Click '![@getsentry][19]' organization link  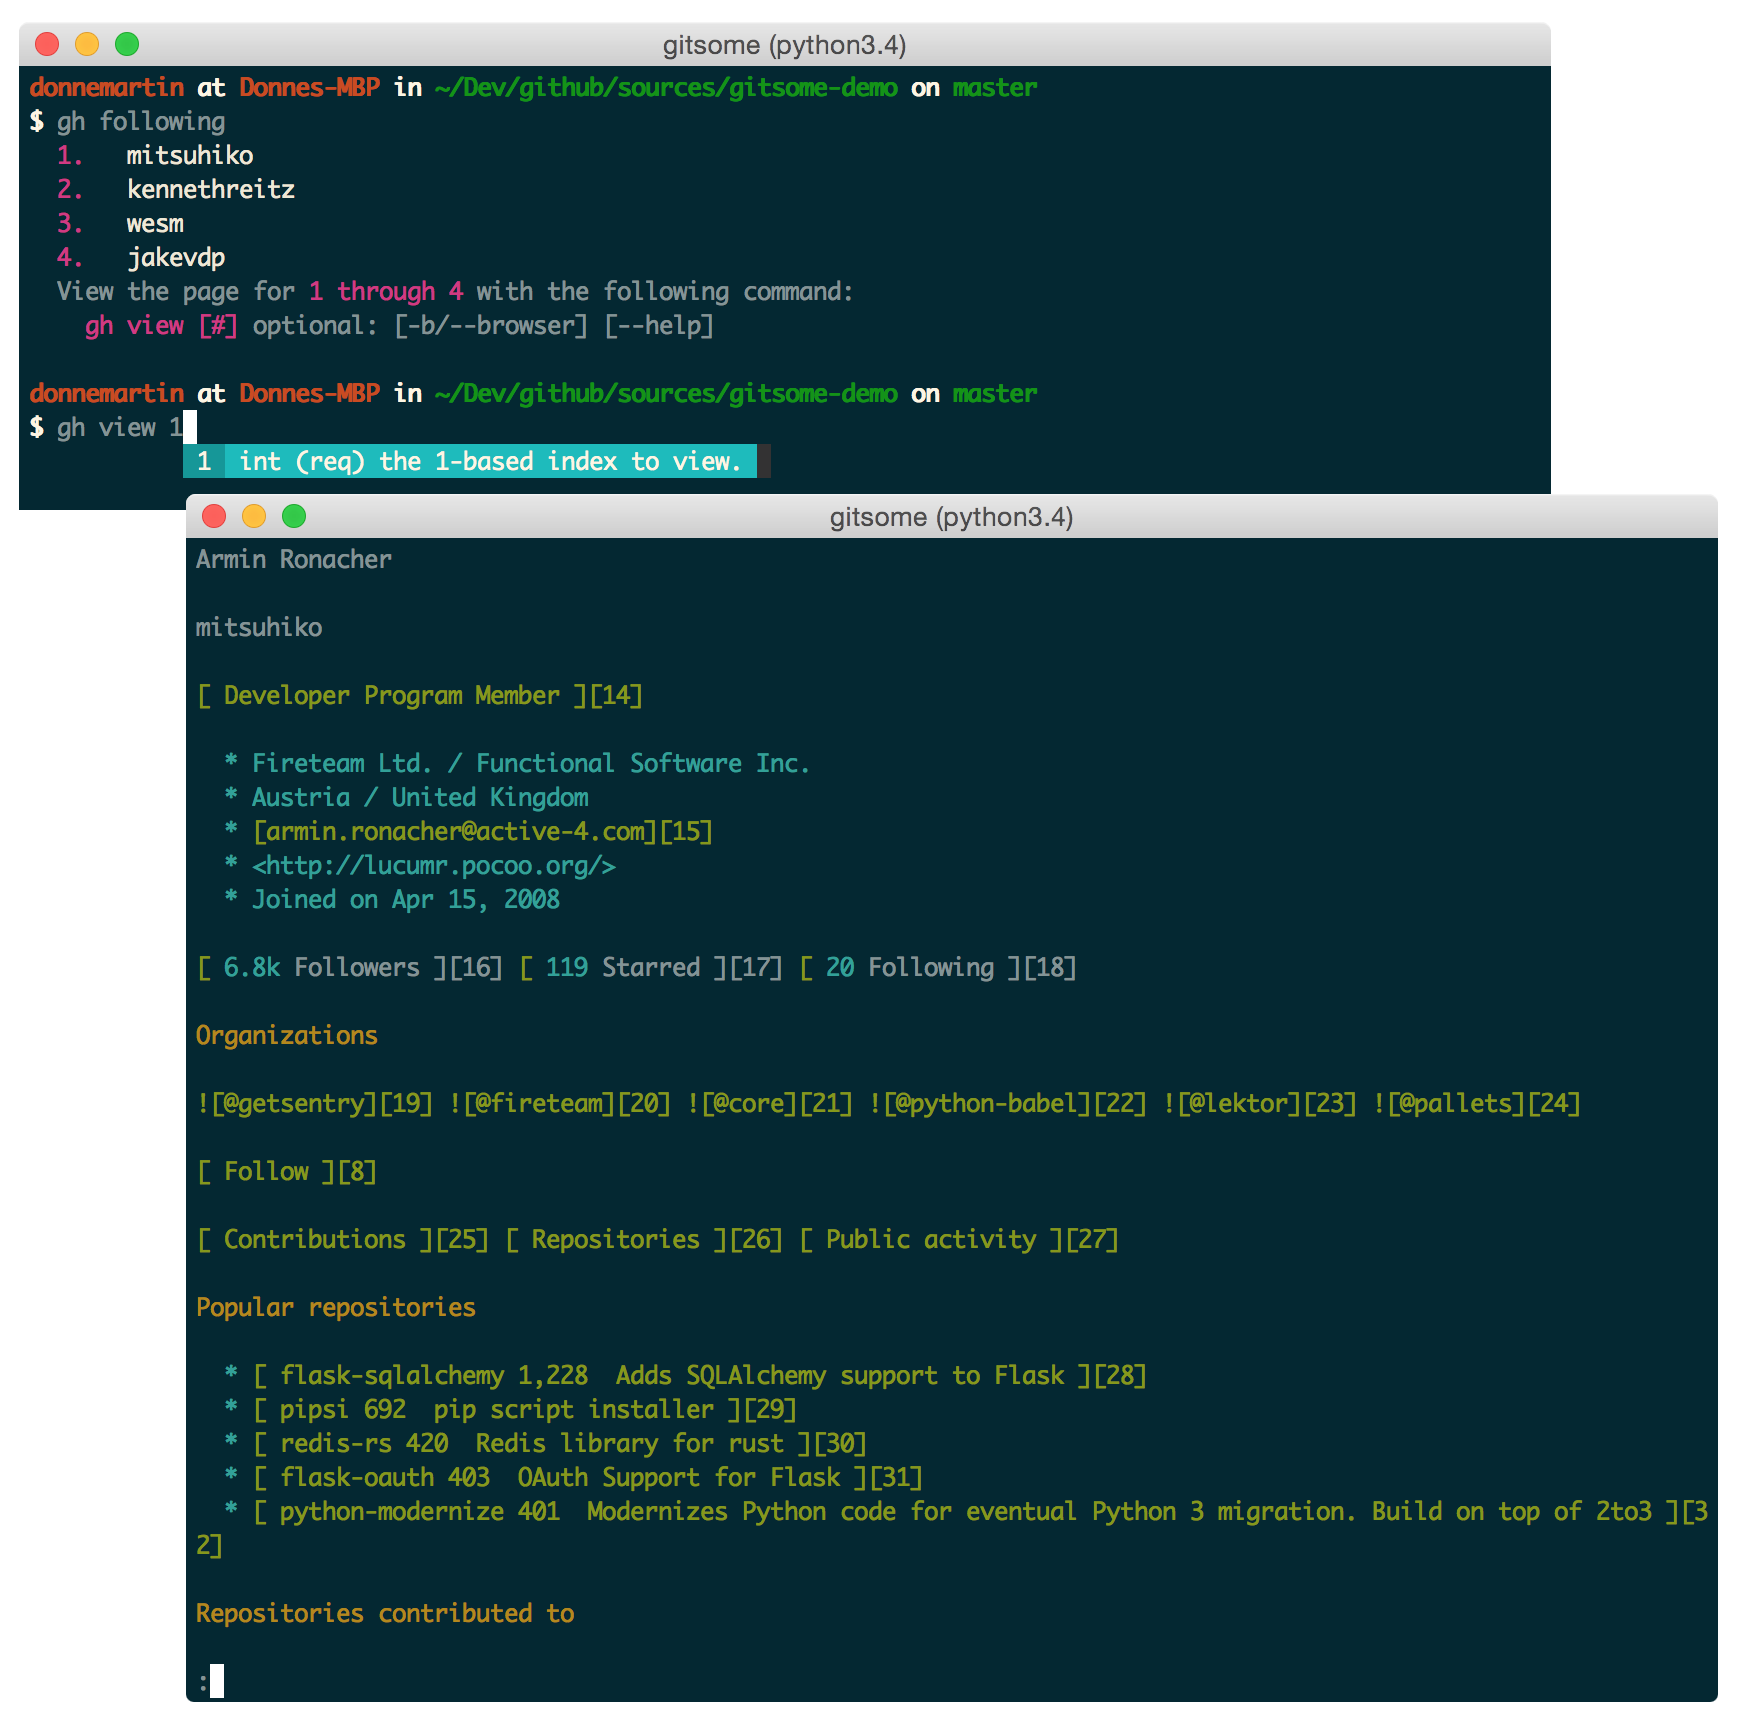point(315,1103)
